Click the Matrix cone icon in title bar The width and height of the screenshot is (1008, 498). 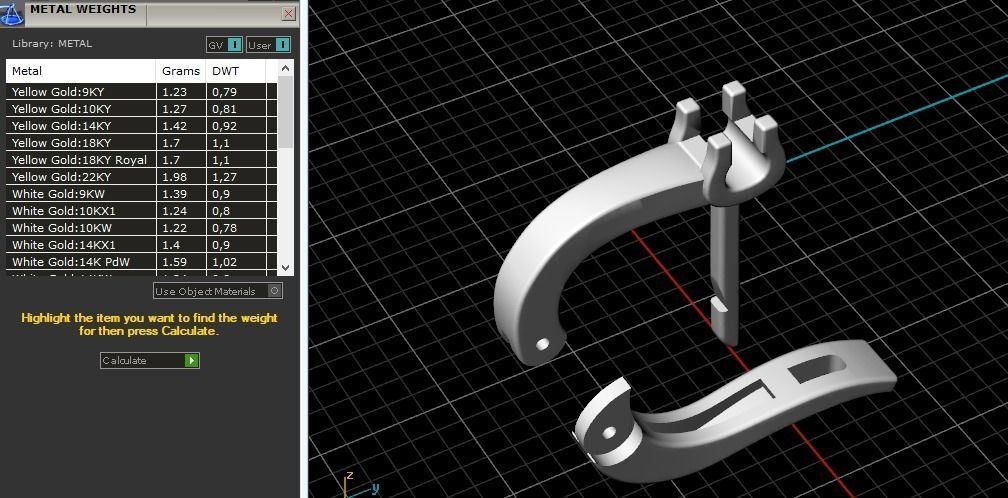[x=11, y=14]
